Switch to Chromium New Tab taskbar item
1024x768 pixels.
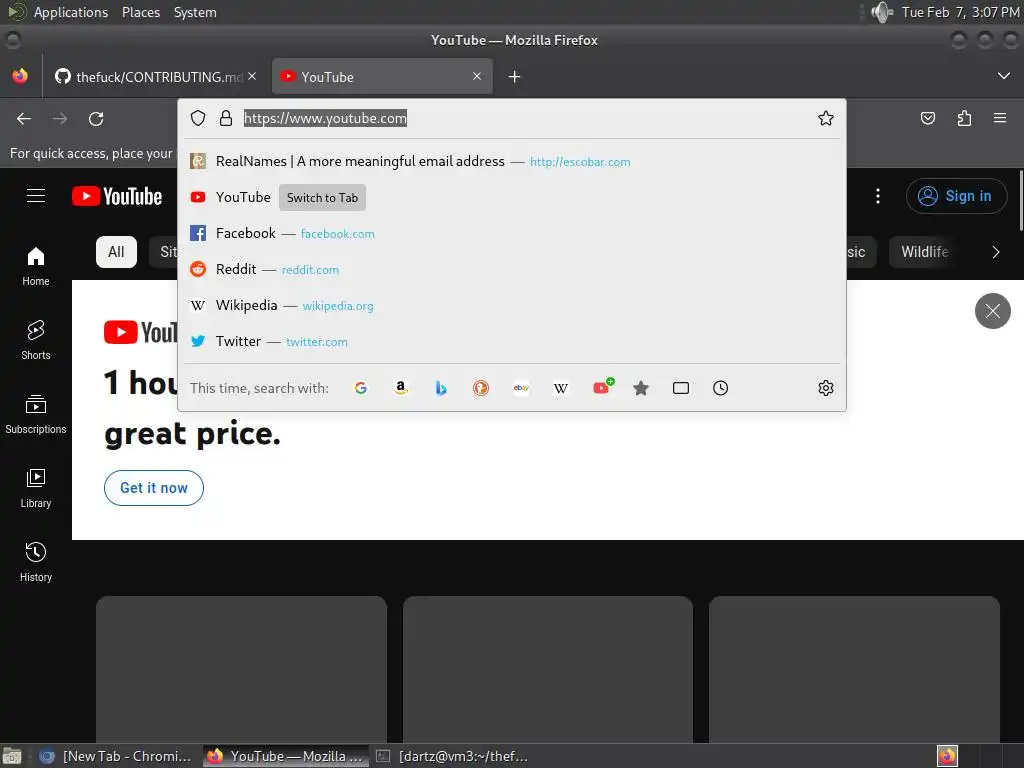[x=116, y=756]
